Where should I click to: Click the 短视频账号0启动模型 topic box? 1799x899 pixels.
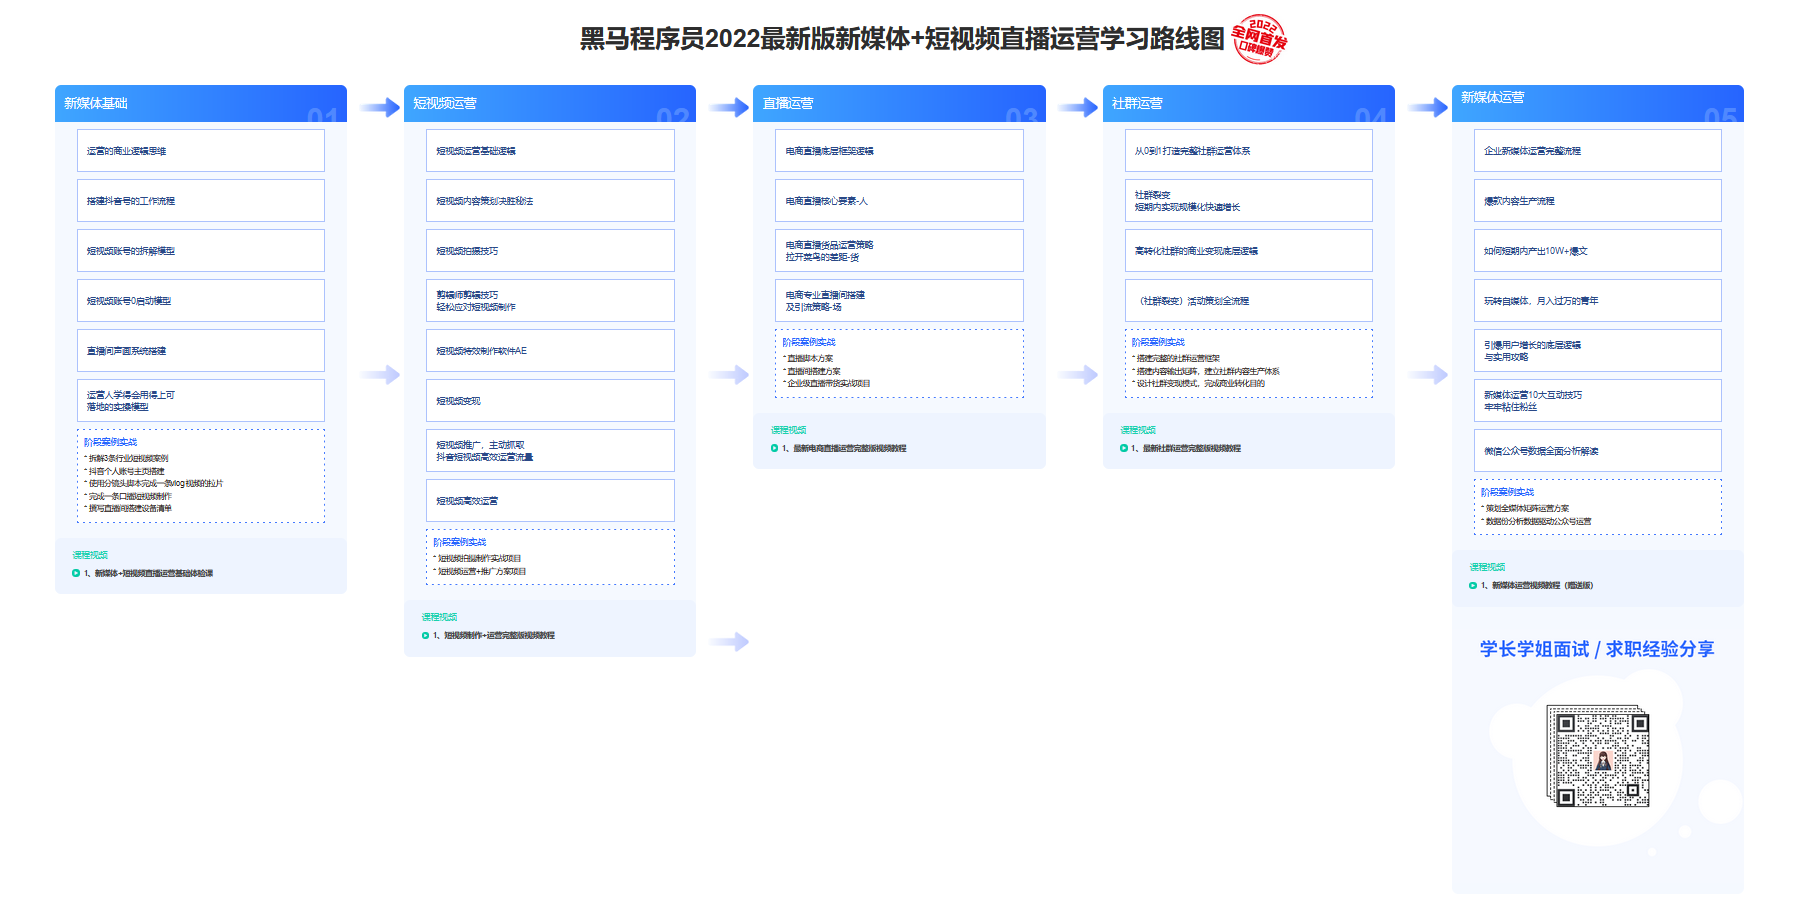coord(201,301)
